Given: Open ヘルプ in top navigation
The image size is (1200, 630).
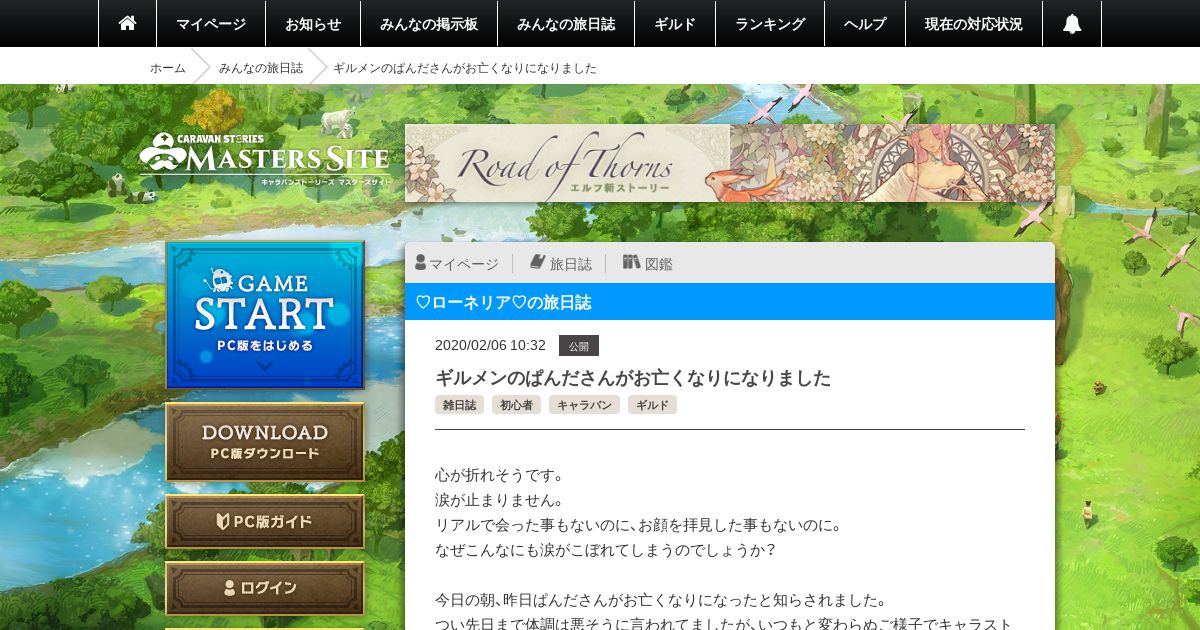Looking at the screenshot, I should [865, 23].
